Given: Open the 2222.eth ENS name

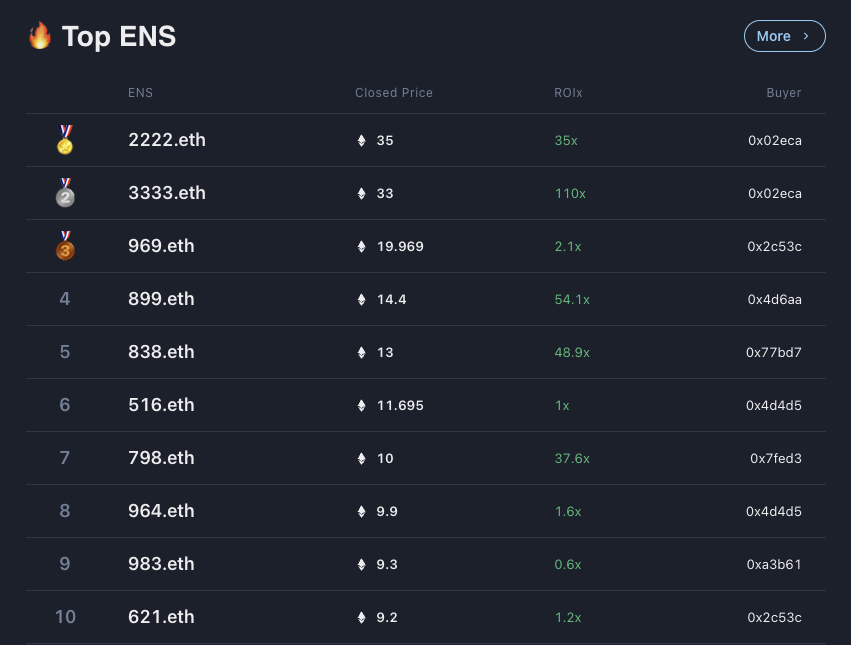Looking at the screenshot, I should (167, 140).
